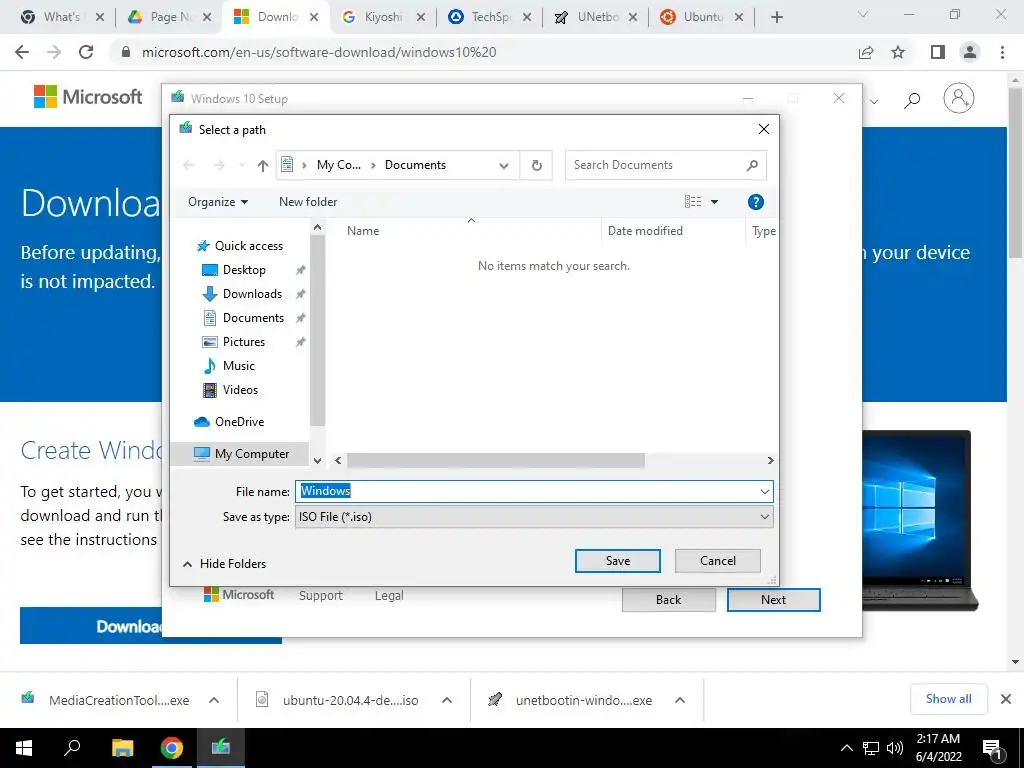
Task: Go back in Chrome history
Action: point(22,52)
